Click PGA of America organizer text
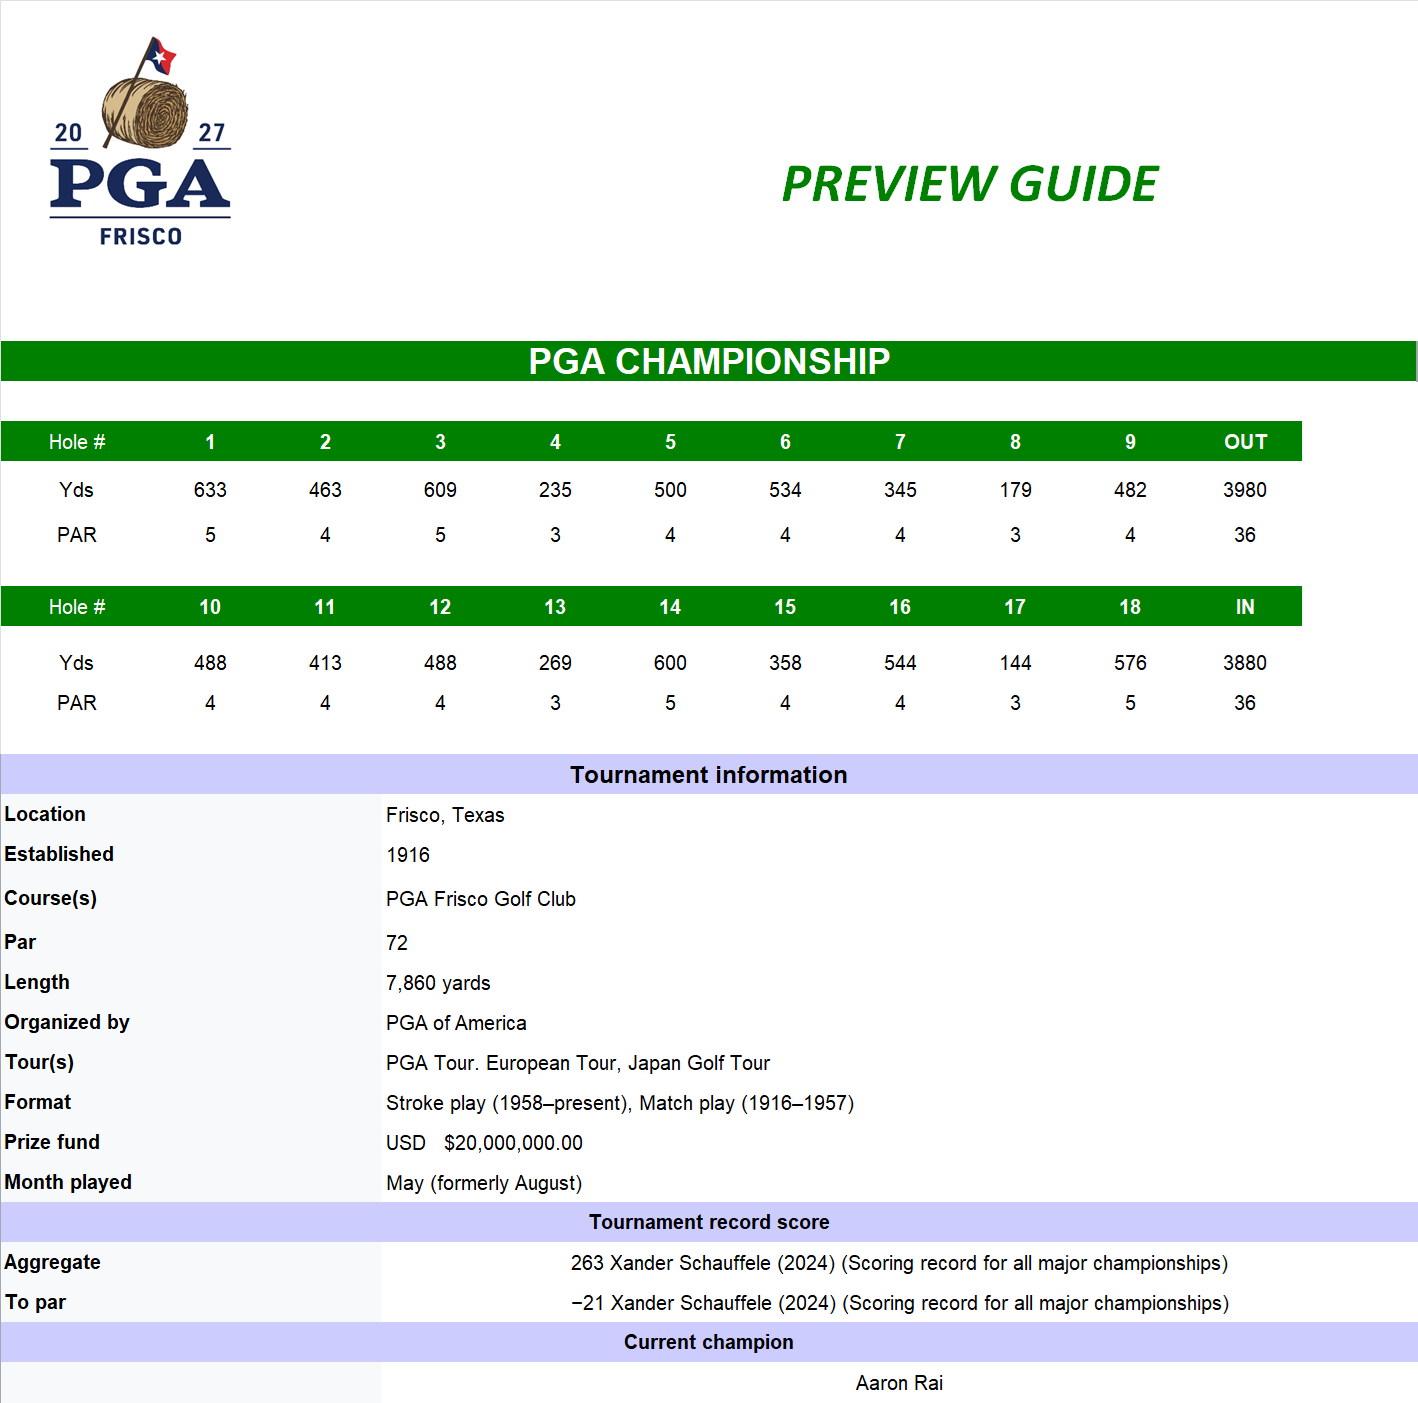This screenshot has height=1403, width=1418. point(456,1023)
